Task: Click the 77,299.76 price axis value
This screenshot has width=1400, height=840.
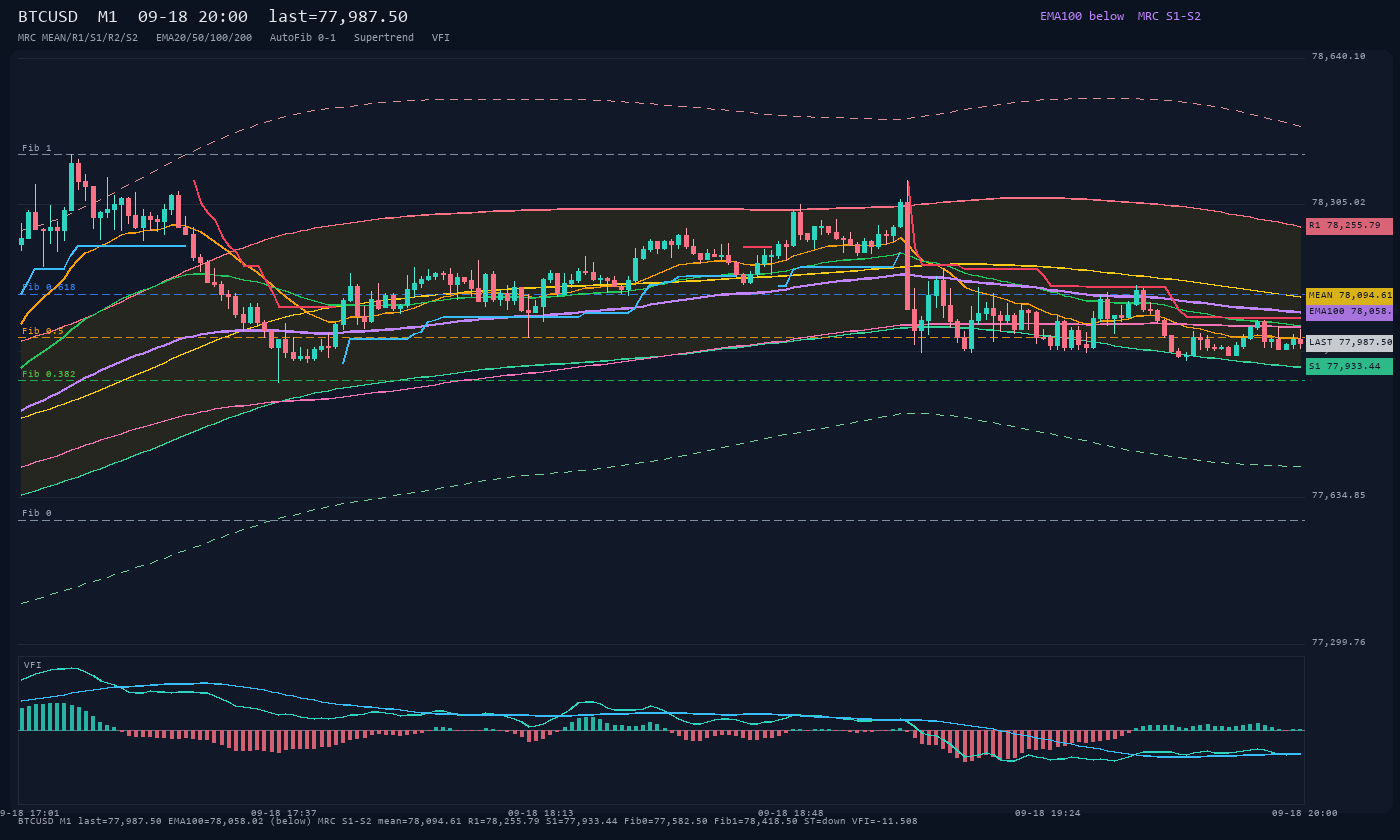Action: click(1338, 642)
